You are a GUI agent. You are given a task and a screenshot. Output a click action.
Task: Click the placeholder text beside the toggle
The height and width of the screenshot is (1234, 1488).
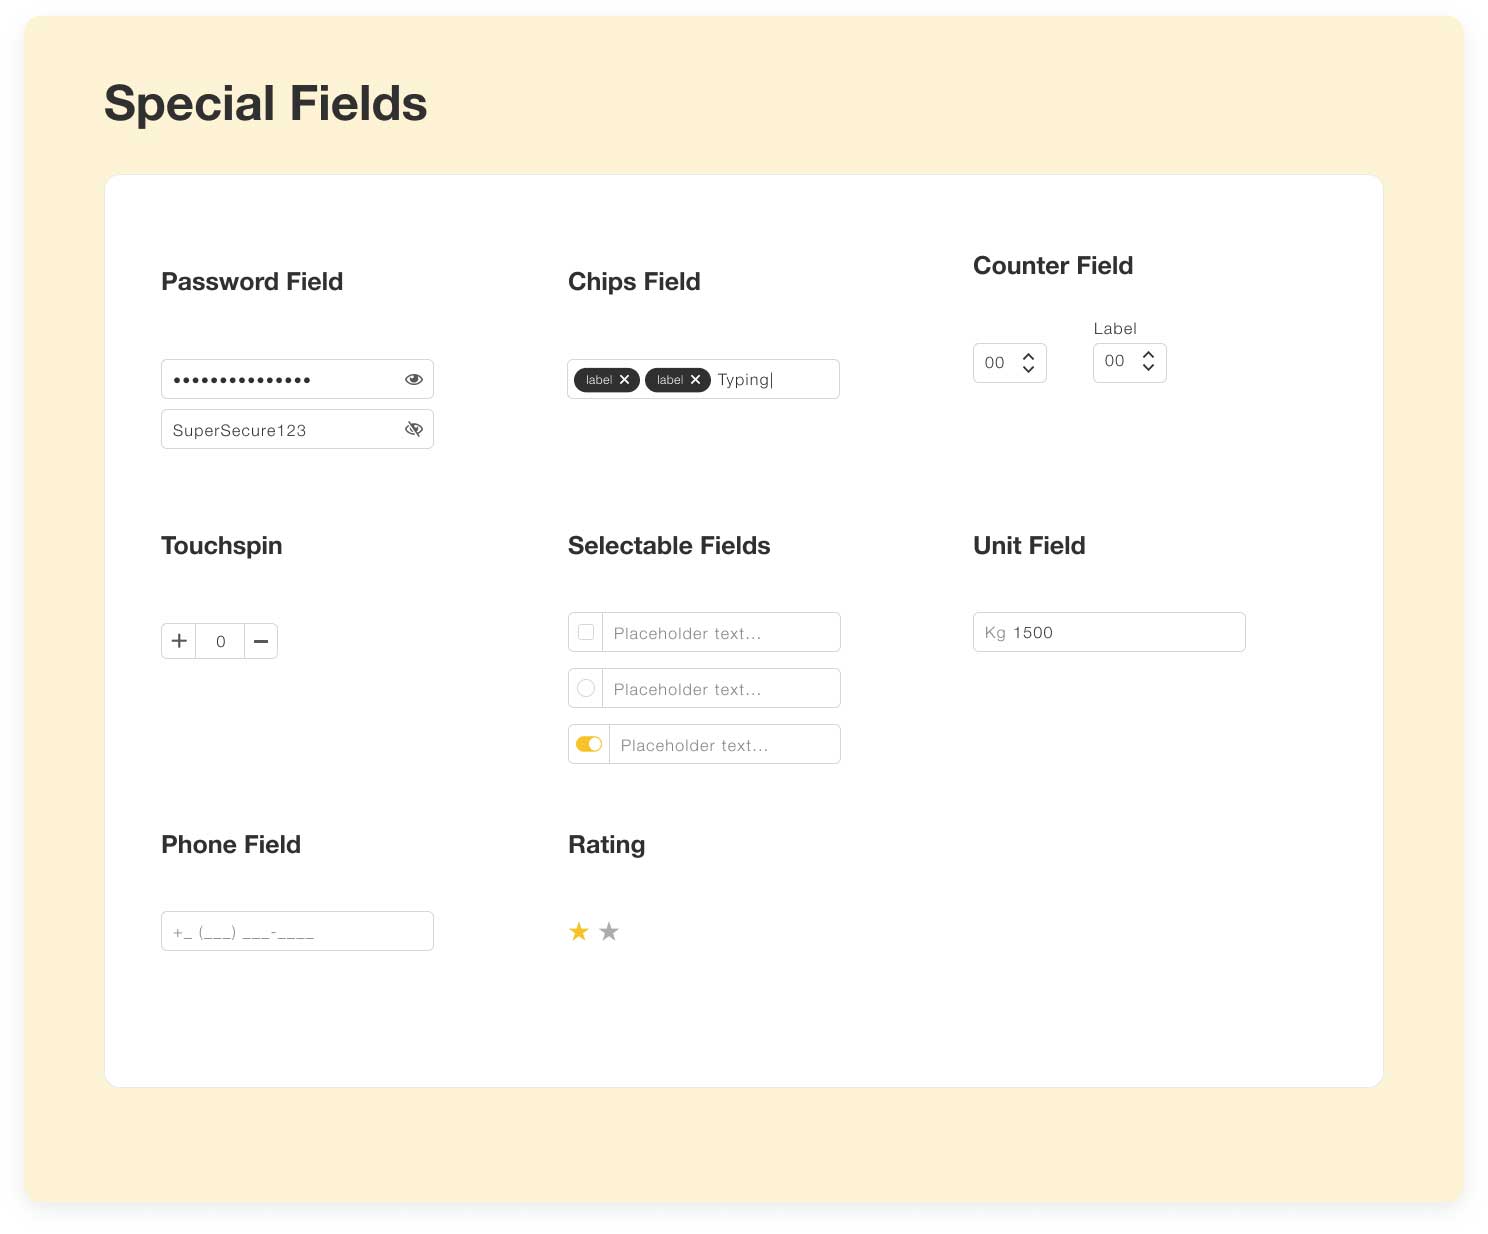(694, 745)
